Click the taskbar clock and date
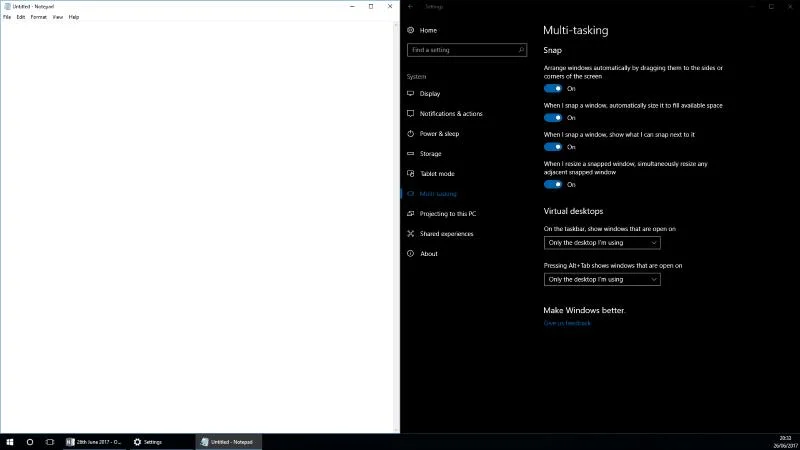 [785, 442]
